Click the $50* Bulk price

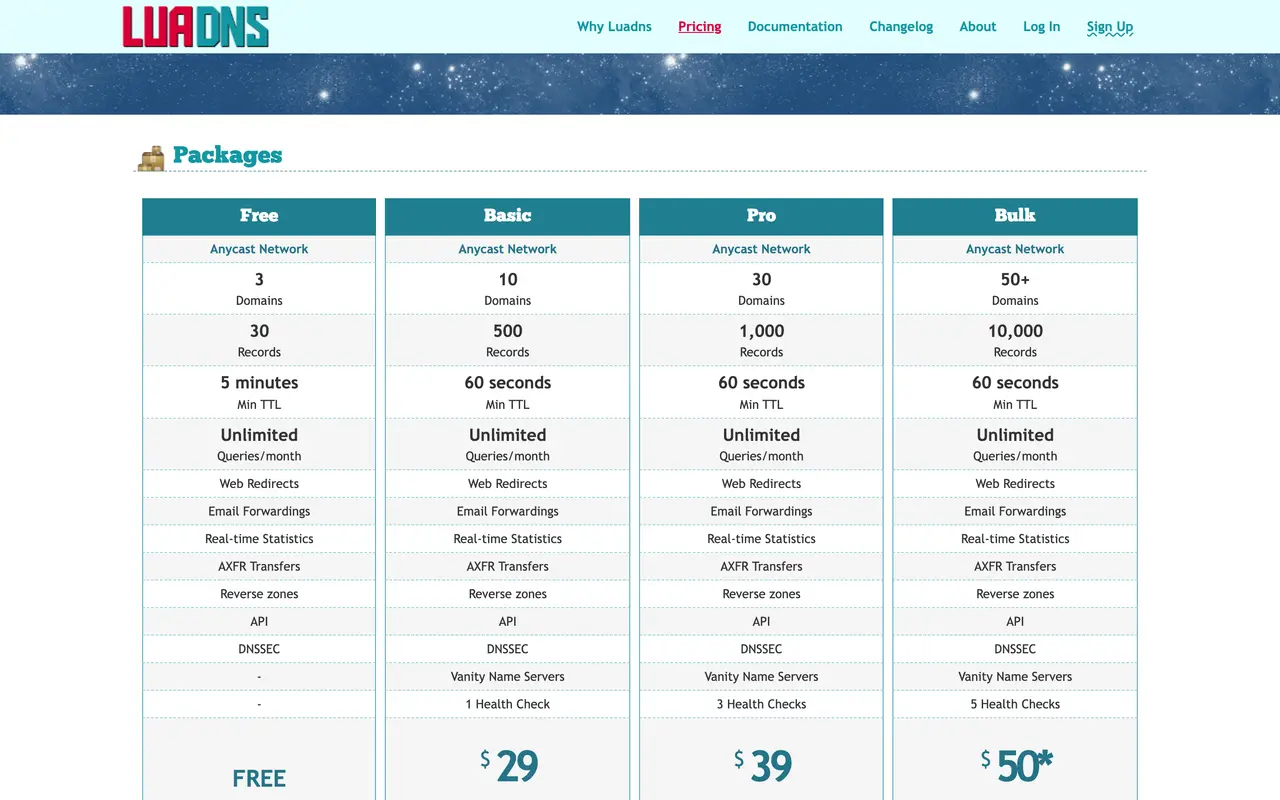1017,766
